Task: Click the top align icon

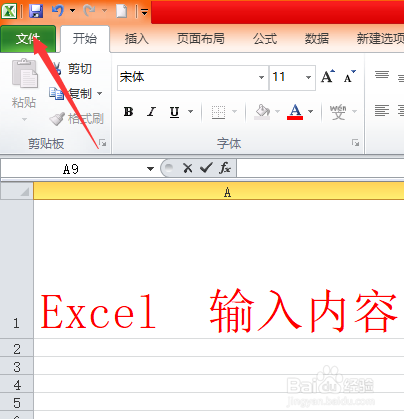Action: (382, 75)
